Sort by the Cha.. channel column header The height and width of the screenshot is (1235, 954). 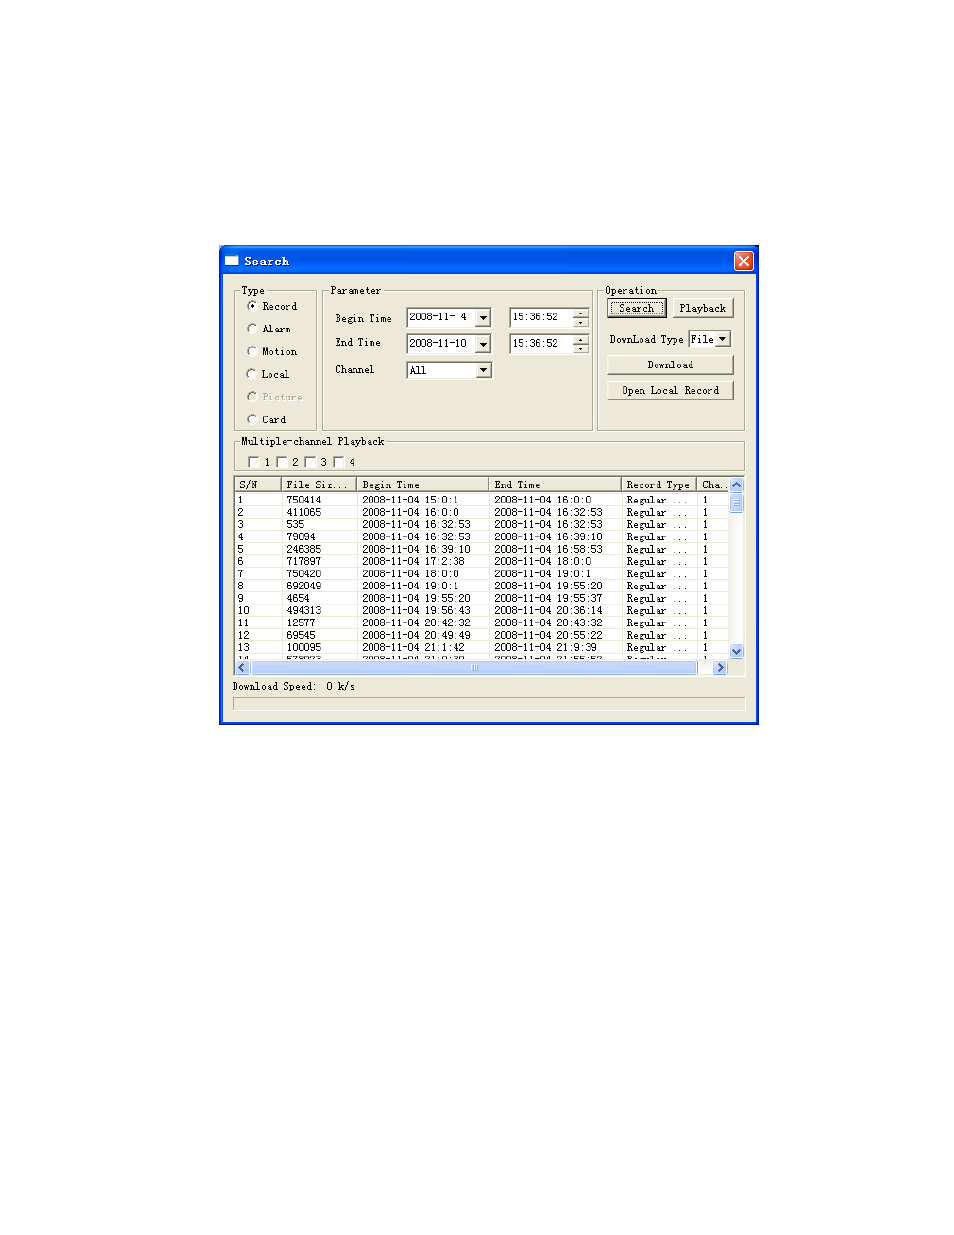[713, 484]
